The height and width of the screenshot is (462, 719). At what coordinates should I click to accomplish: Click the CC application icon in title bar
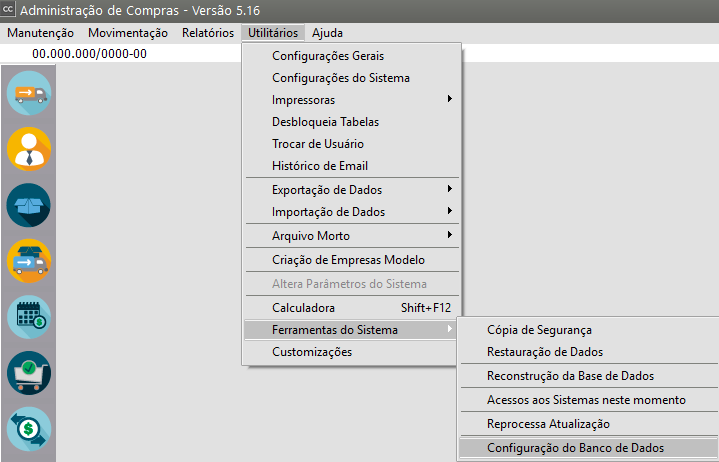[x=10, y=11]
